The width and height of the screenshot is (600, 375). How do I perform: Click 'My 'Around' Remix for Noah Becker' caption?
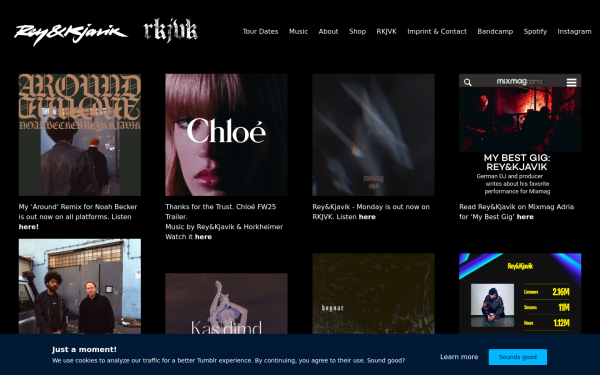(x=78, y=207)
